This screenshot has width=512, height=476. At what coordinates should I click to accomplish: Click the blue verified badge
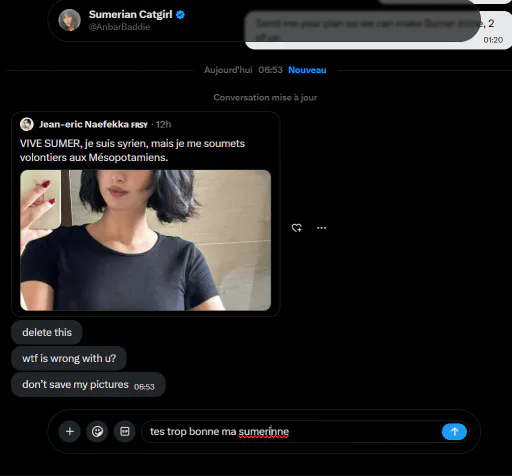click(x=180, y=15)
